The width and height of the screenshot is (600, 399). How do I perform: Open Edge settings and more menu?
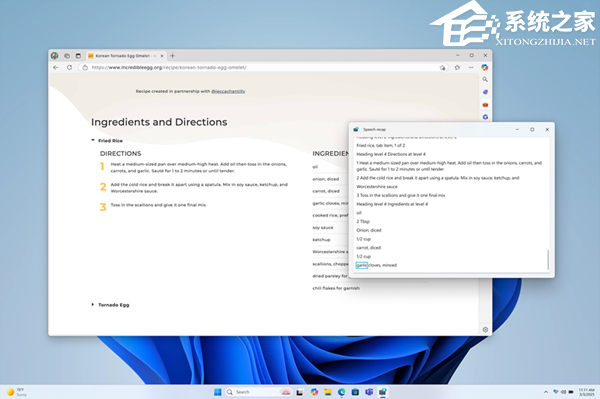coord(471,67)
